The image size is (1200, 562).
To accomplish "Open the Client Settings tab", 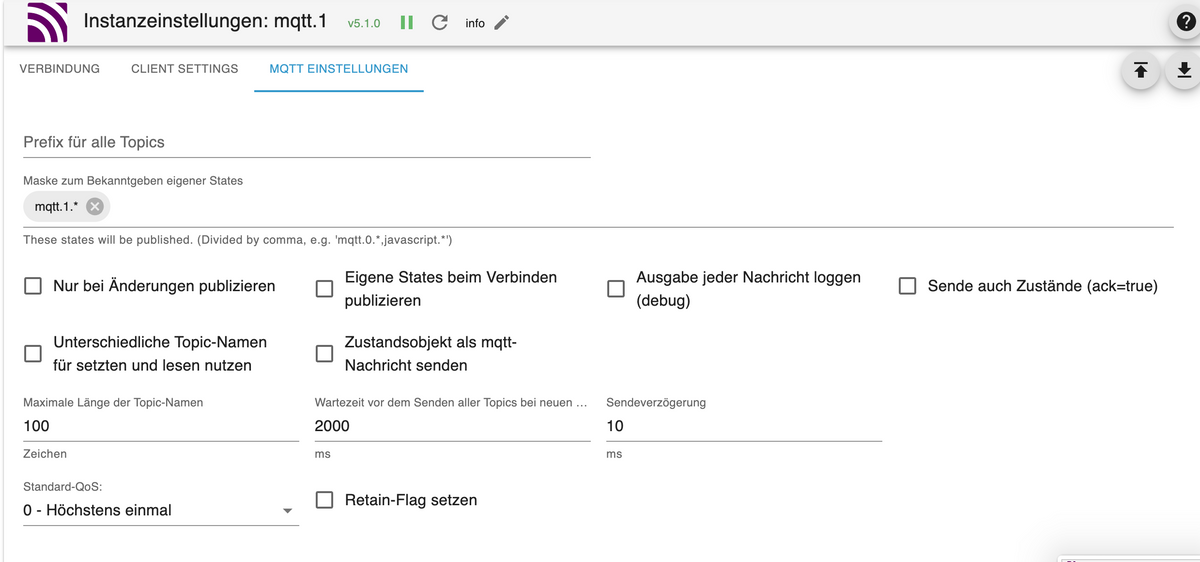I will point(185,69).
